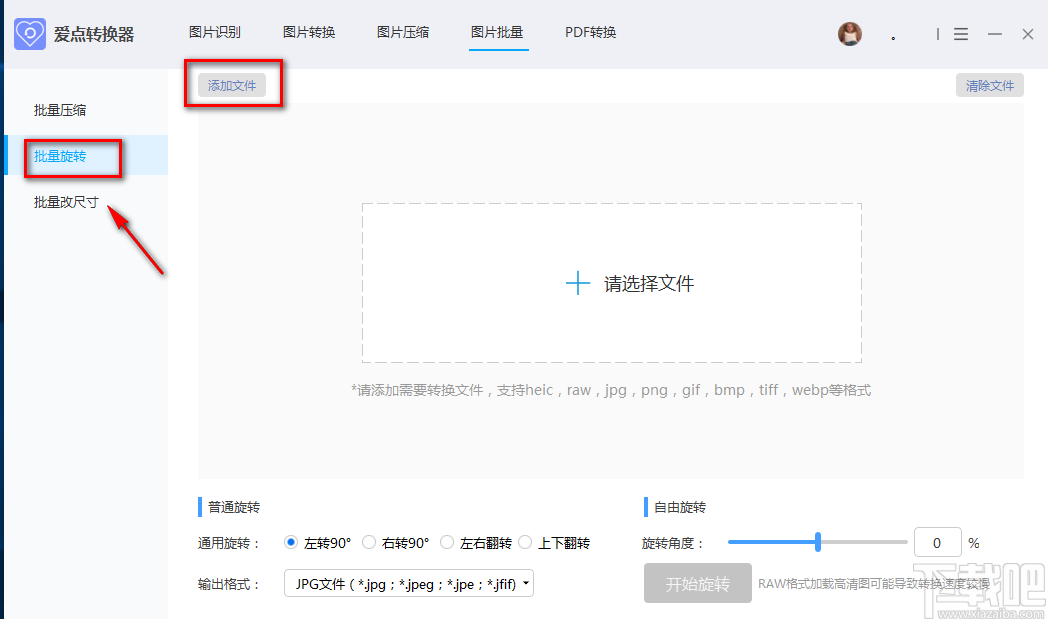Click the 添加文件 button

click(x=232, y=86)
